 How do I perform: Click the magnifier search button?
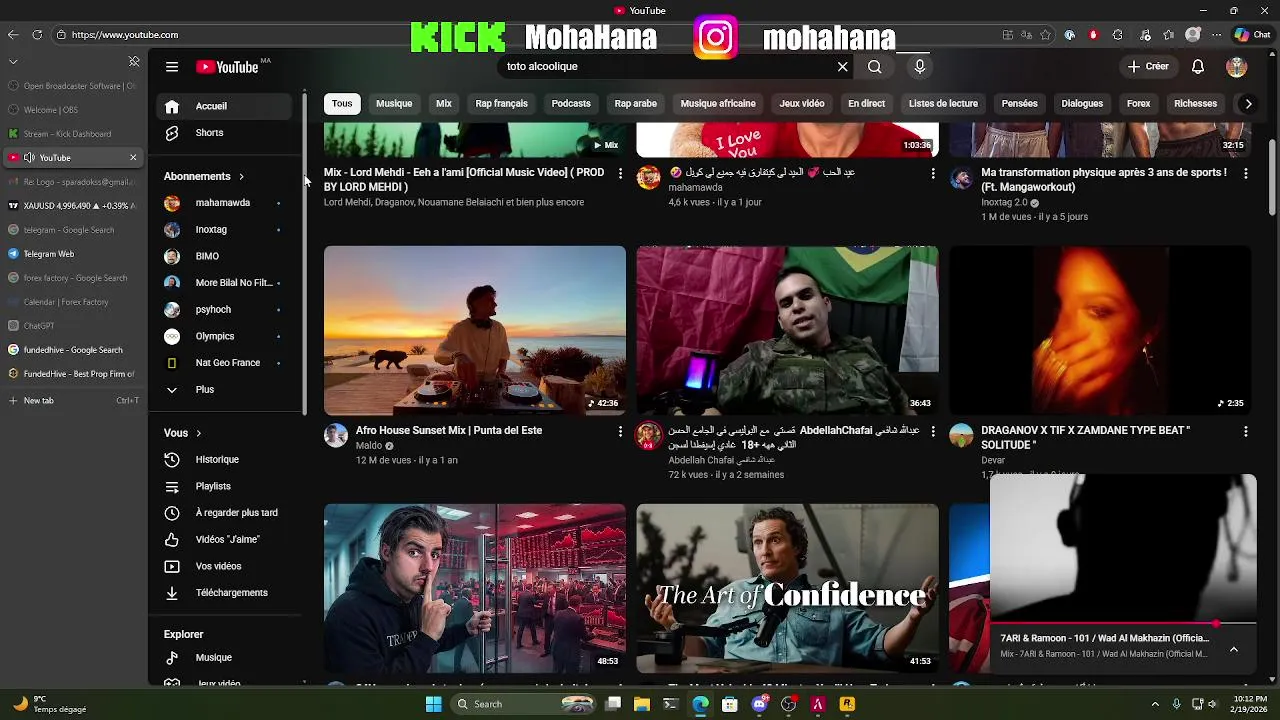point(875,67)
